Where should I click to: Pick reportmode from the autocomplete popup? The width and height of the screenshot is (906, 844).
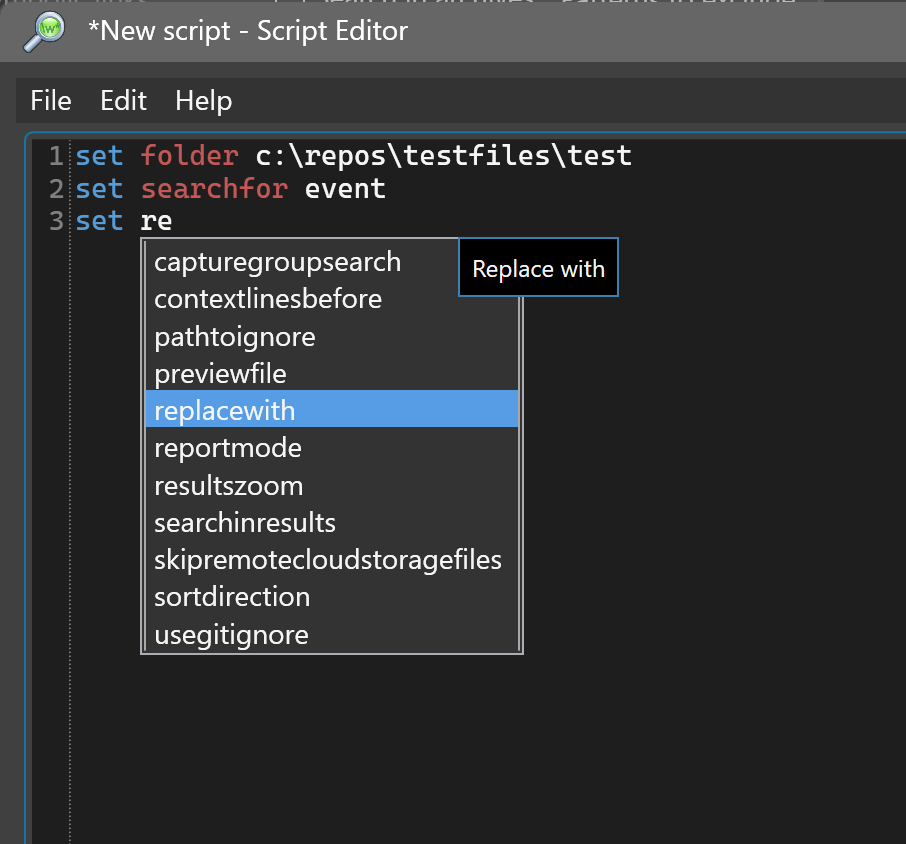pyautogui.click(x=332, y=448)
